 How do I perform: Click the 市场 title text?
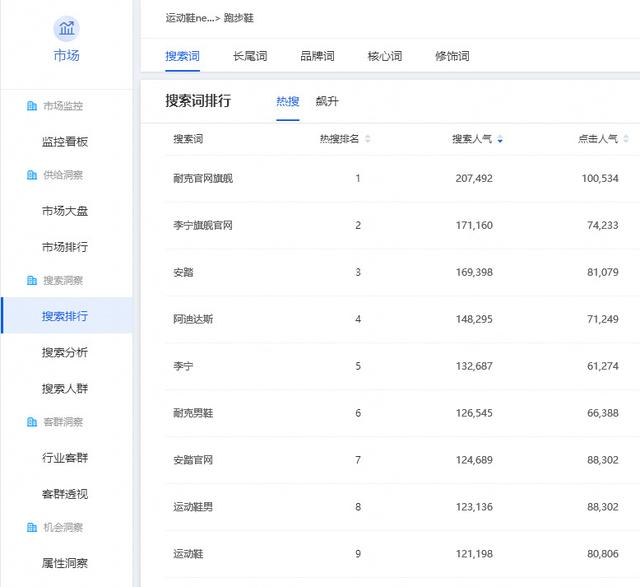(67, 55)
